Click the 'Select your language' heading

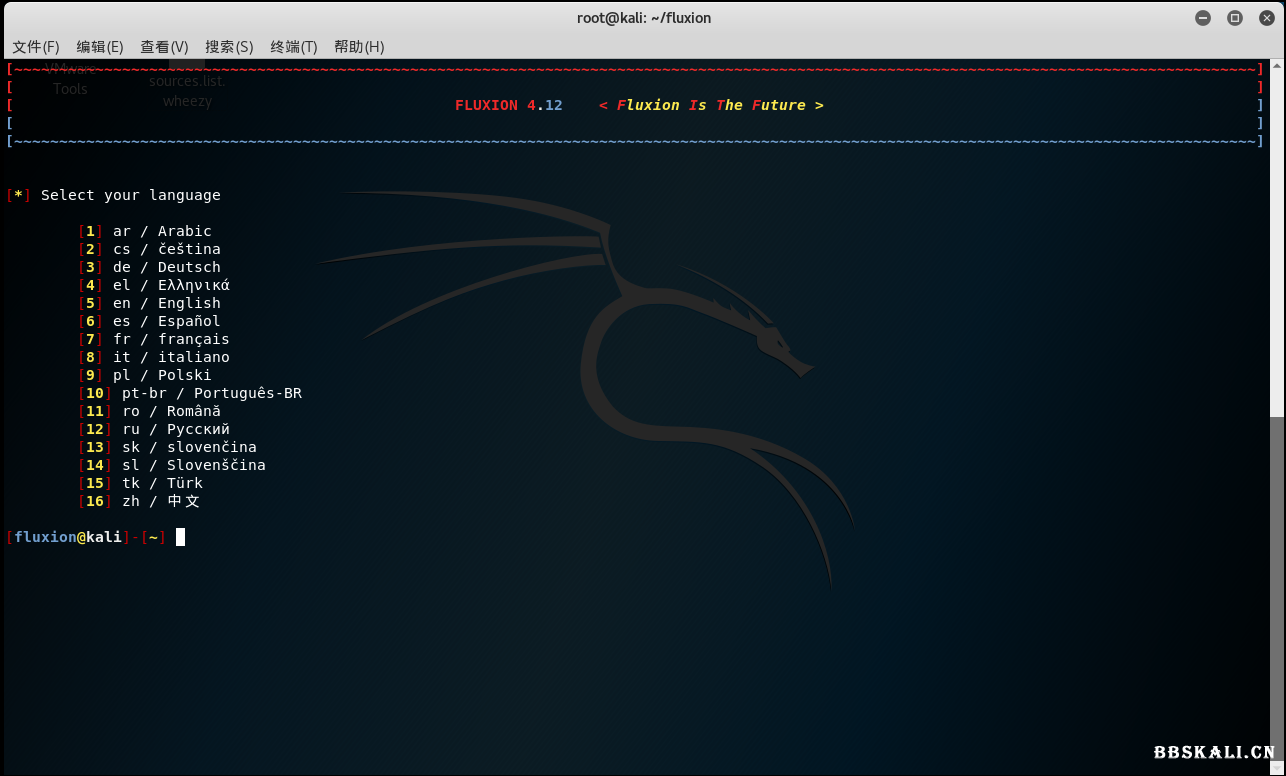click(x=130, y=195)
